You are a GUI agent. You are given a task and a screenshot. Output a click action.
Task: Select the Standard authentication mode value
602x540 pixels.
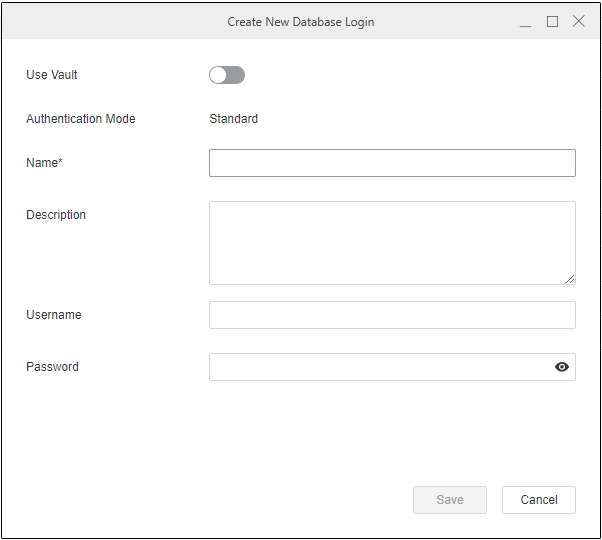233,119
